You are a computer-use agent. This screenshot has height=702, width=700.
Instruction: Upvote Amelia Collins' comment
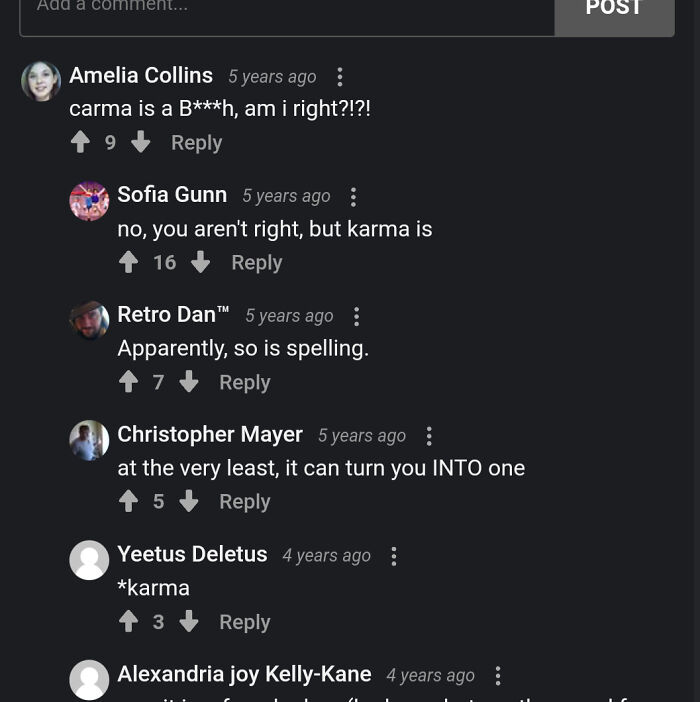[x=81, y=142]
